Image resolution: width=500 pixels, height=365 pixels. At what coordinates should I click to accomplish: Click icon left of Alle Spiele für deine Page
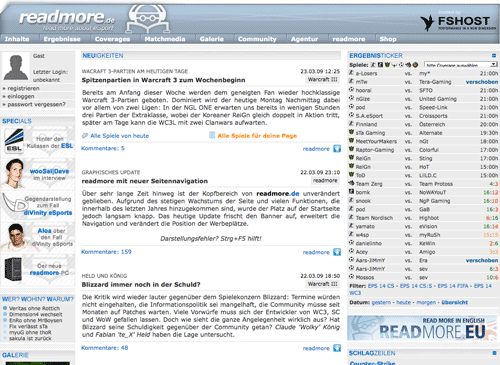coord(212,135)
